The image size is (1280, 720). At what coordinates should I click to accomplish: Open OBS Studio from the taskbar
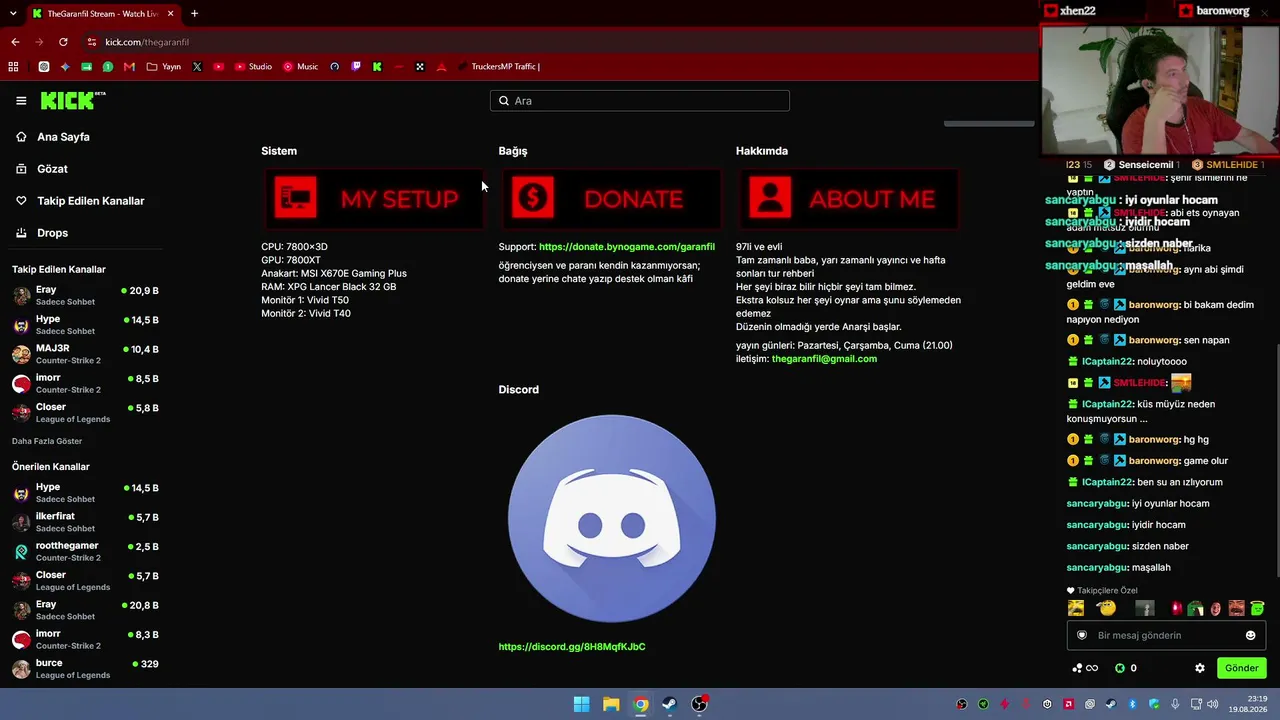[700, 704]
